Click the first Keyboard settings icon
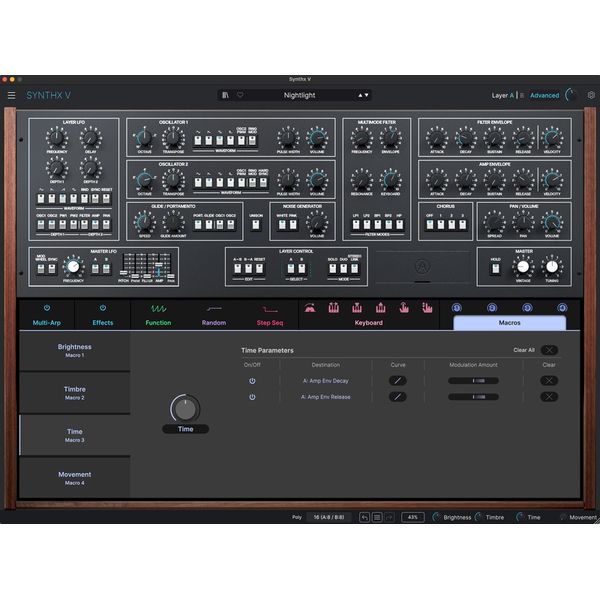Screen dimensions: 600x600 310,308
